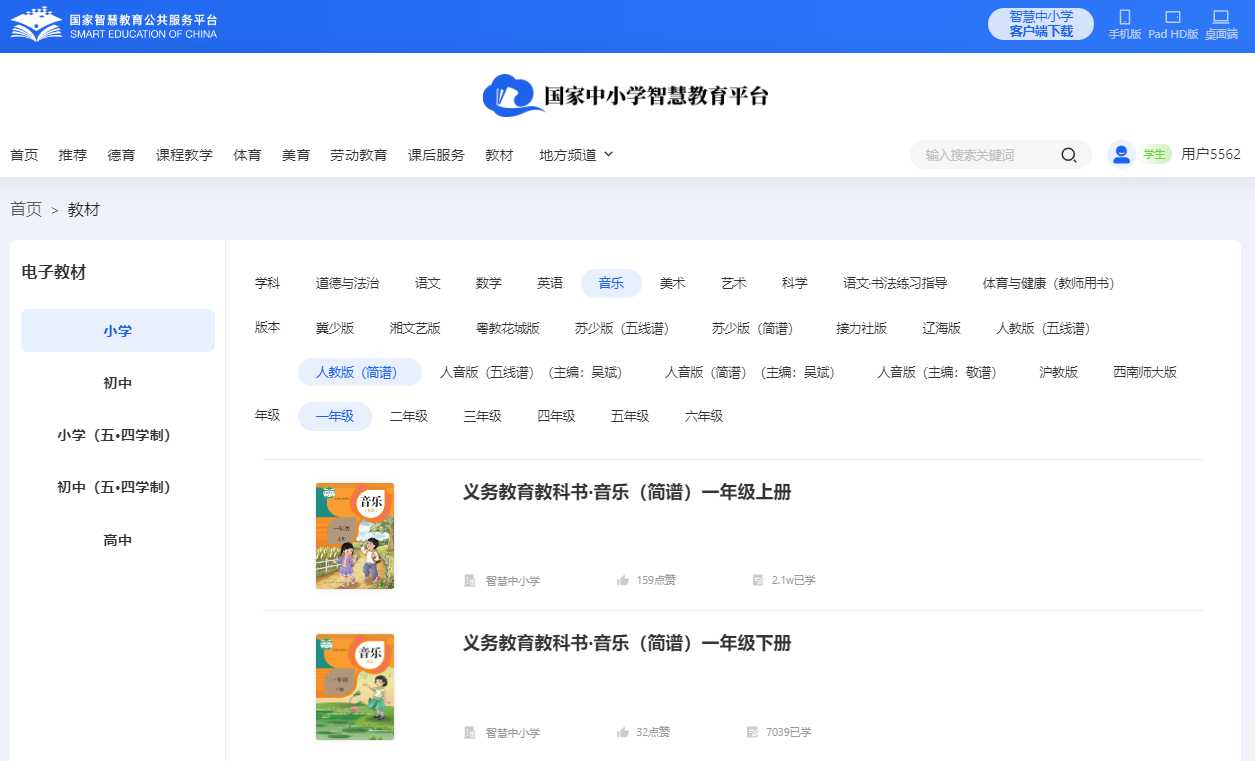This screenshot has height=761, width=1255.
Task: Click the Smart Education of China logo
Action: 113,23
